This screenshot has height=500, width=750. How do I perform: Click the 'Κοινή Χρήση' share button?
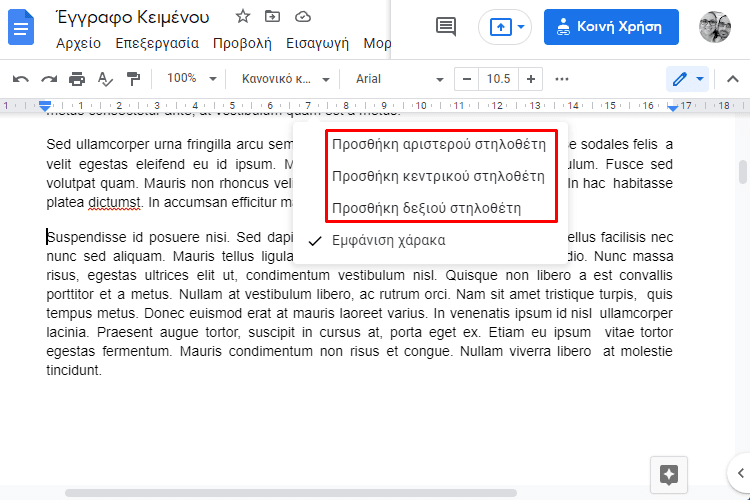click(x=611, y=27)
